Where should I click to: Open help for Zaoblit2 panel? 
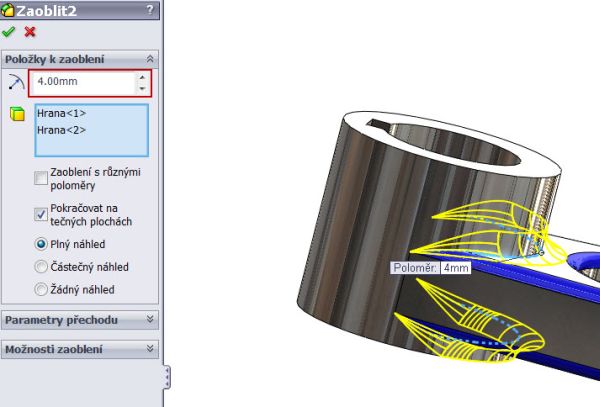[150, 10]
